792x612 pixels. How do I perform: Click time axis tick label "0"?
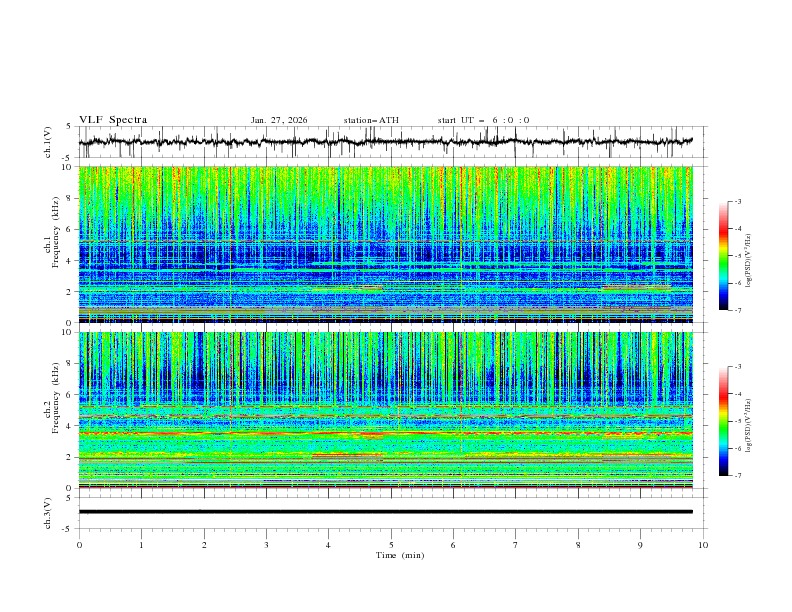coord(79,545)
